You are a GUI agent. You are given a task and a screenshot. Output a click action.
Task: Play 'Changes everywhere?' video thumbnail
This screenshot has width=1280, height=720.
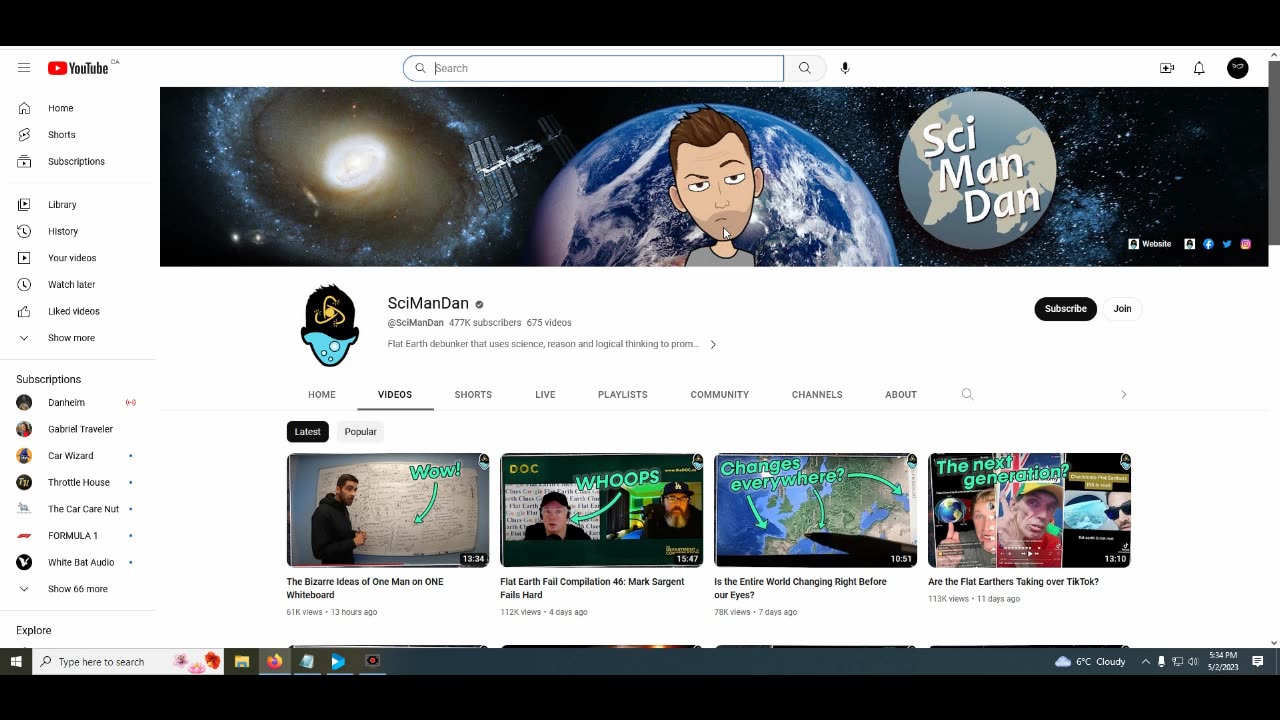click(x=815, y=510)
